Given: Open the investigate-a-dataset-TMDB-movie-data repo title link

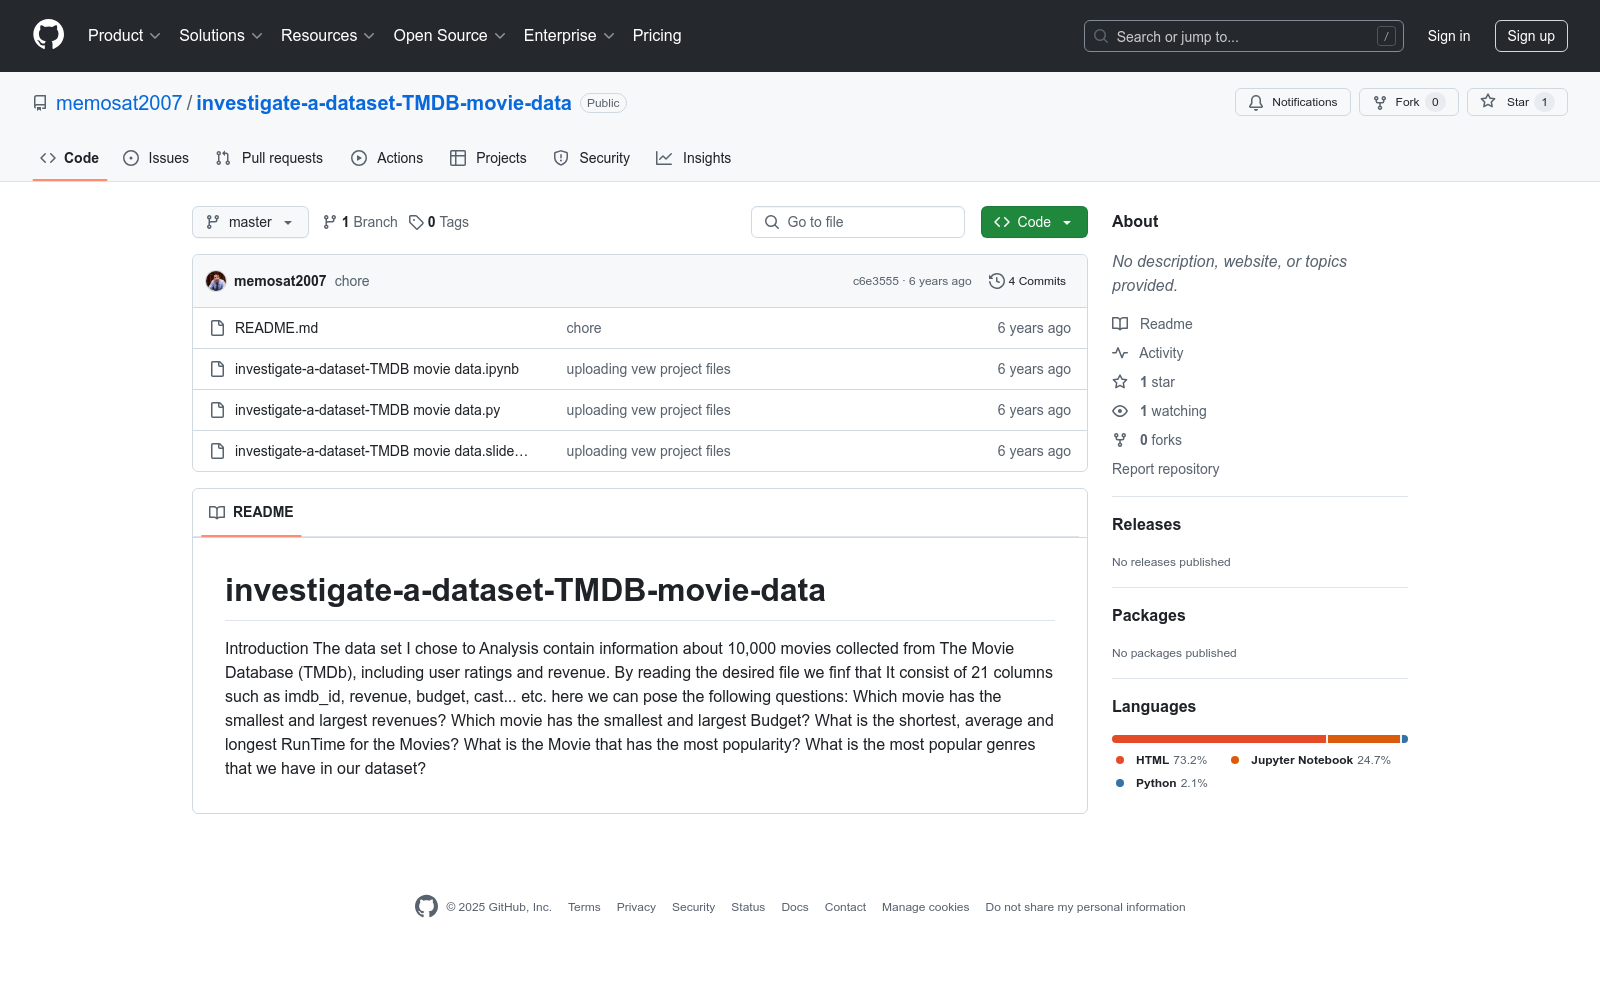Looking at the screenshot, I should (384, 103).
